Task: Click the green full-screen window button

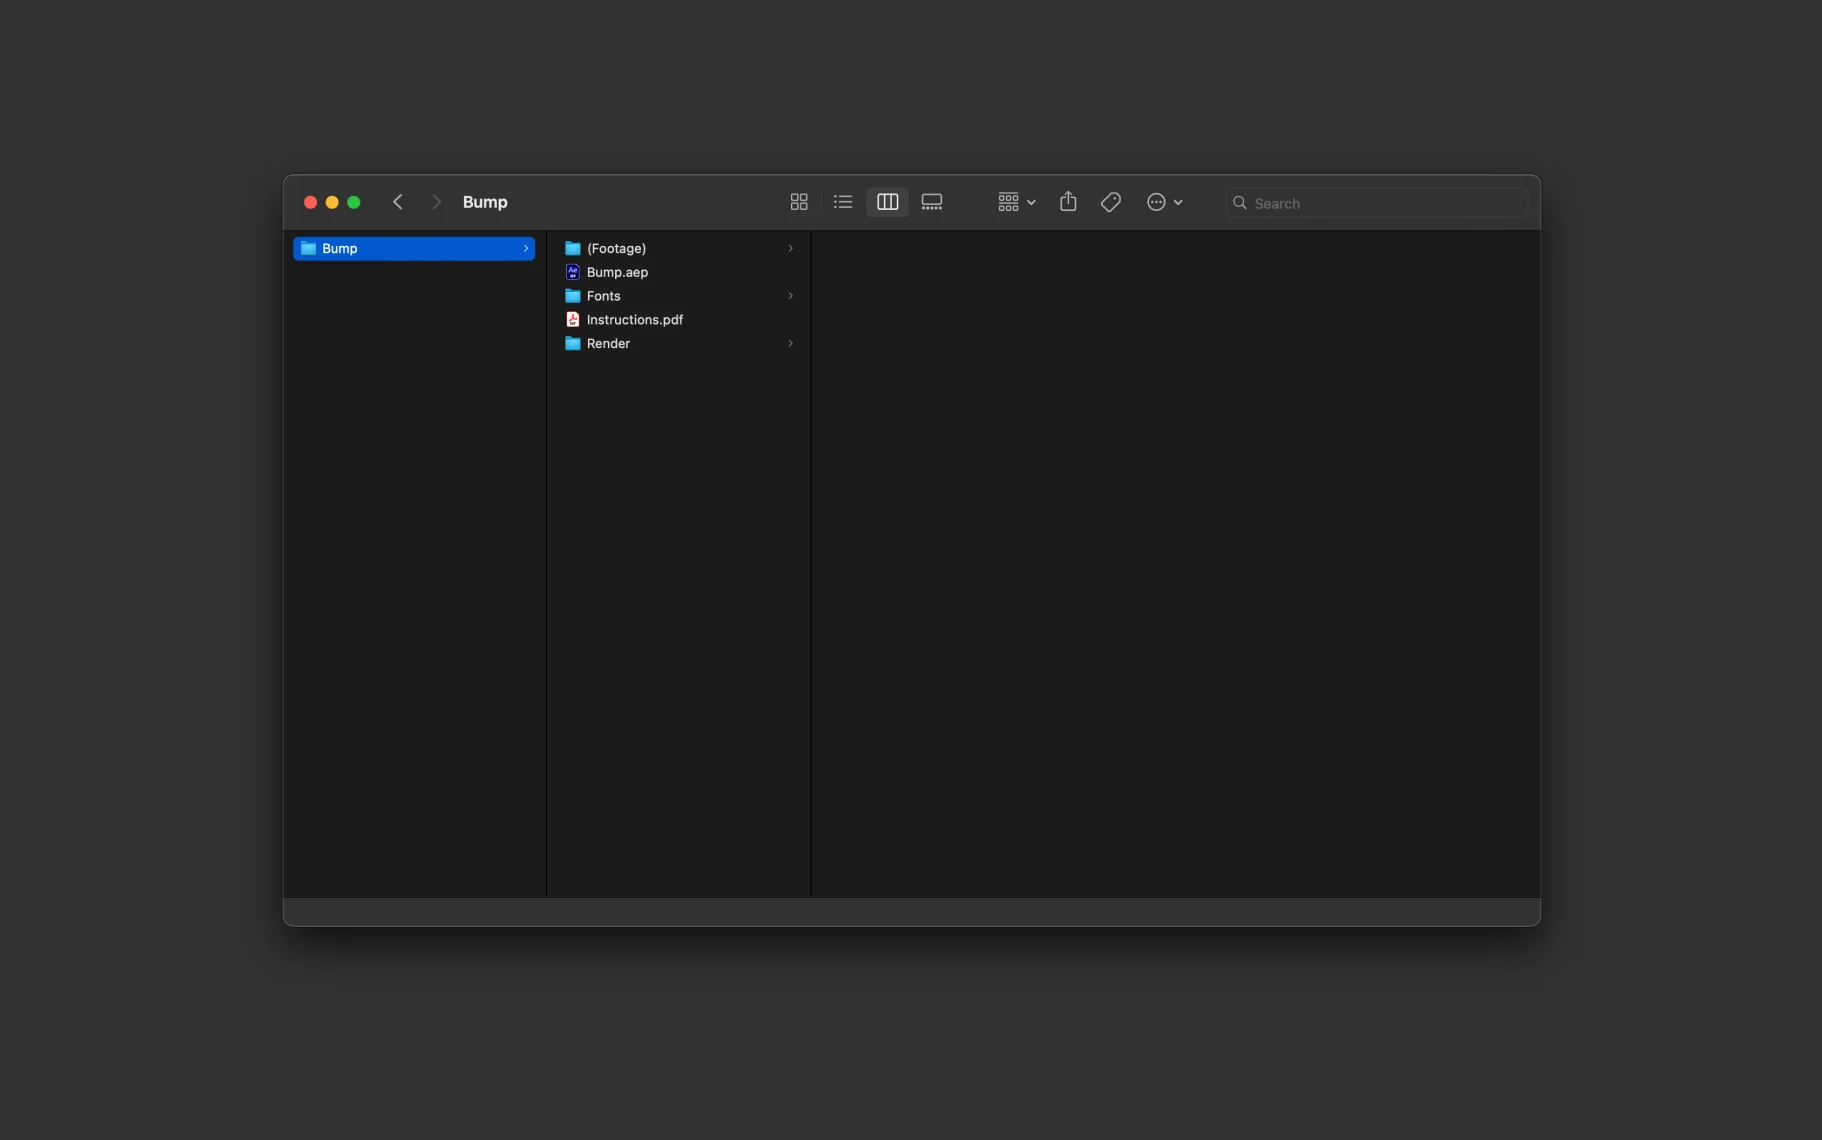Action: (354, 202)
